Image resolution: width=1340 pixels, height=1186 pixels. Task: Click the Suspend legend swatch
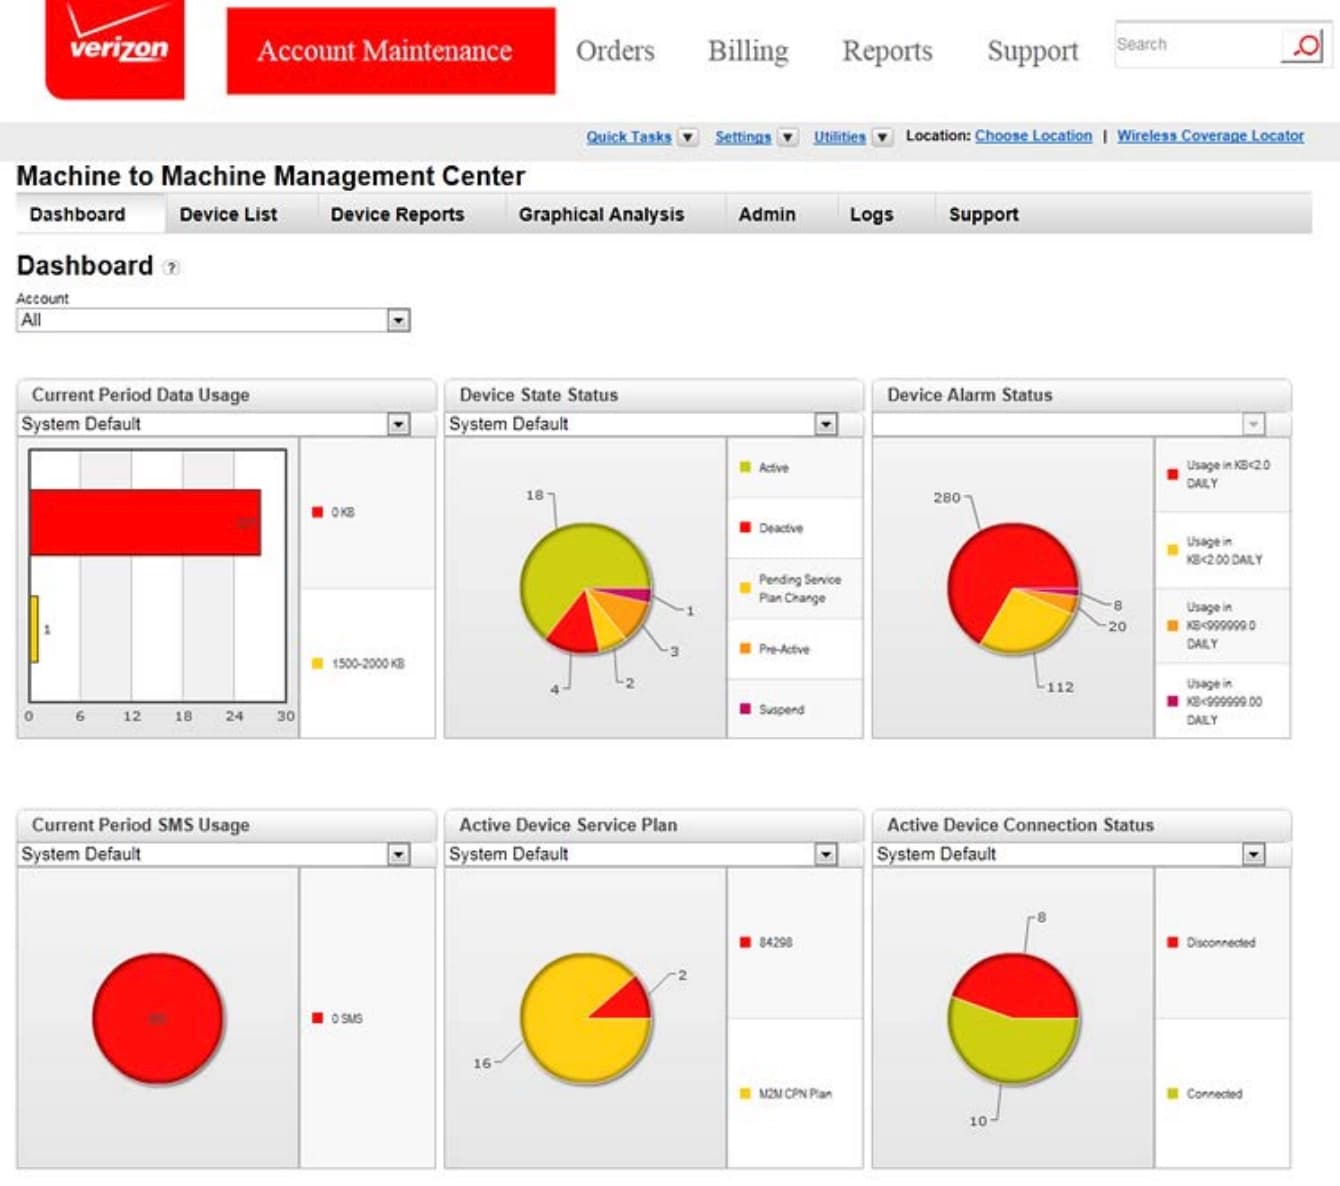[x=745, y=708]
